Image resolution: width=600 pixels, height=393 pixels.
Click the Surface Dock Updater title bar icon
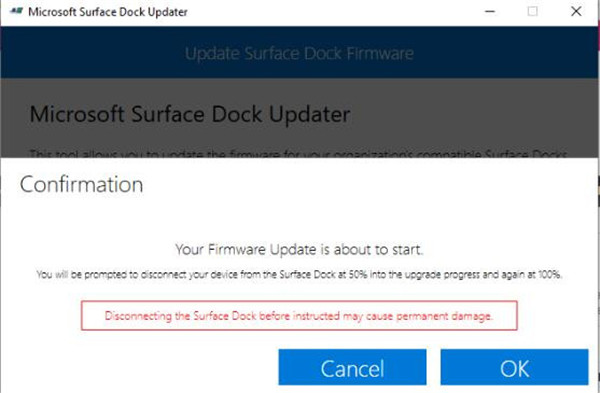(x=16, y=11)
